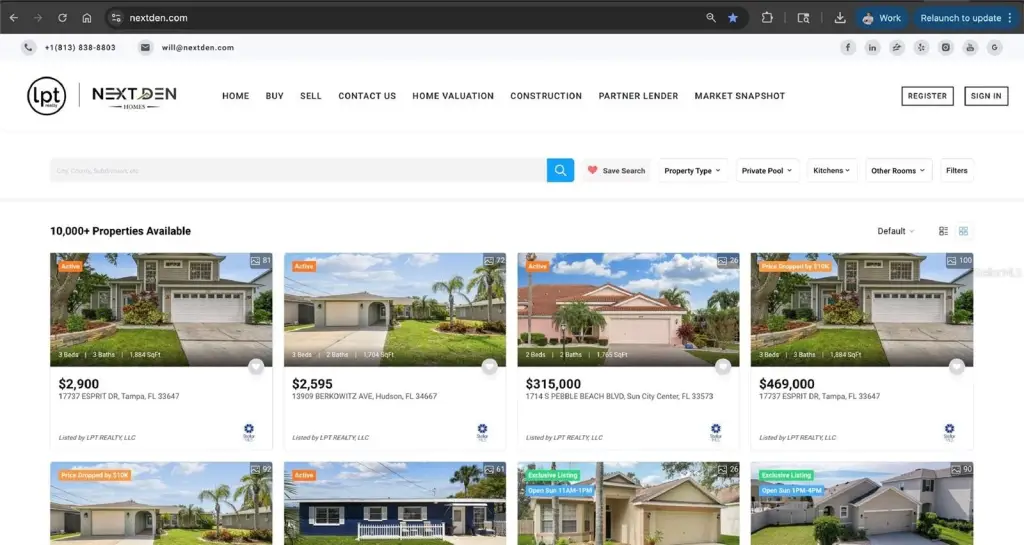Image resolution: width=1024 pixels, height=545 pixels.
Task: Open the Default sort dropdown
Action: point(895,231)
